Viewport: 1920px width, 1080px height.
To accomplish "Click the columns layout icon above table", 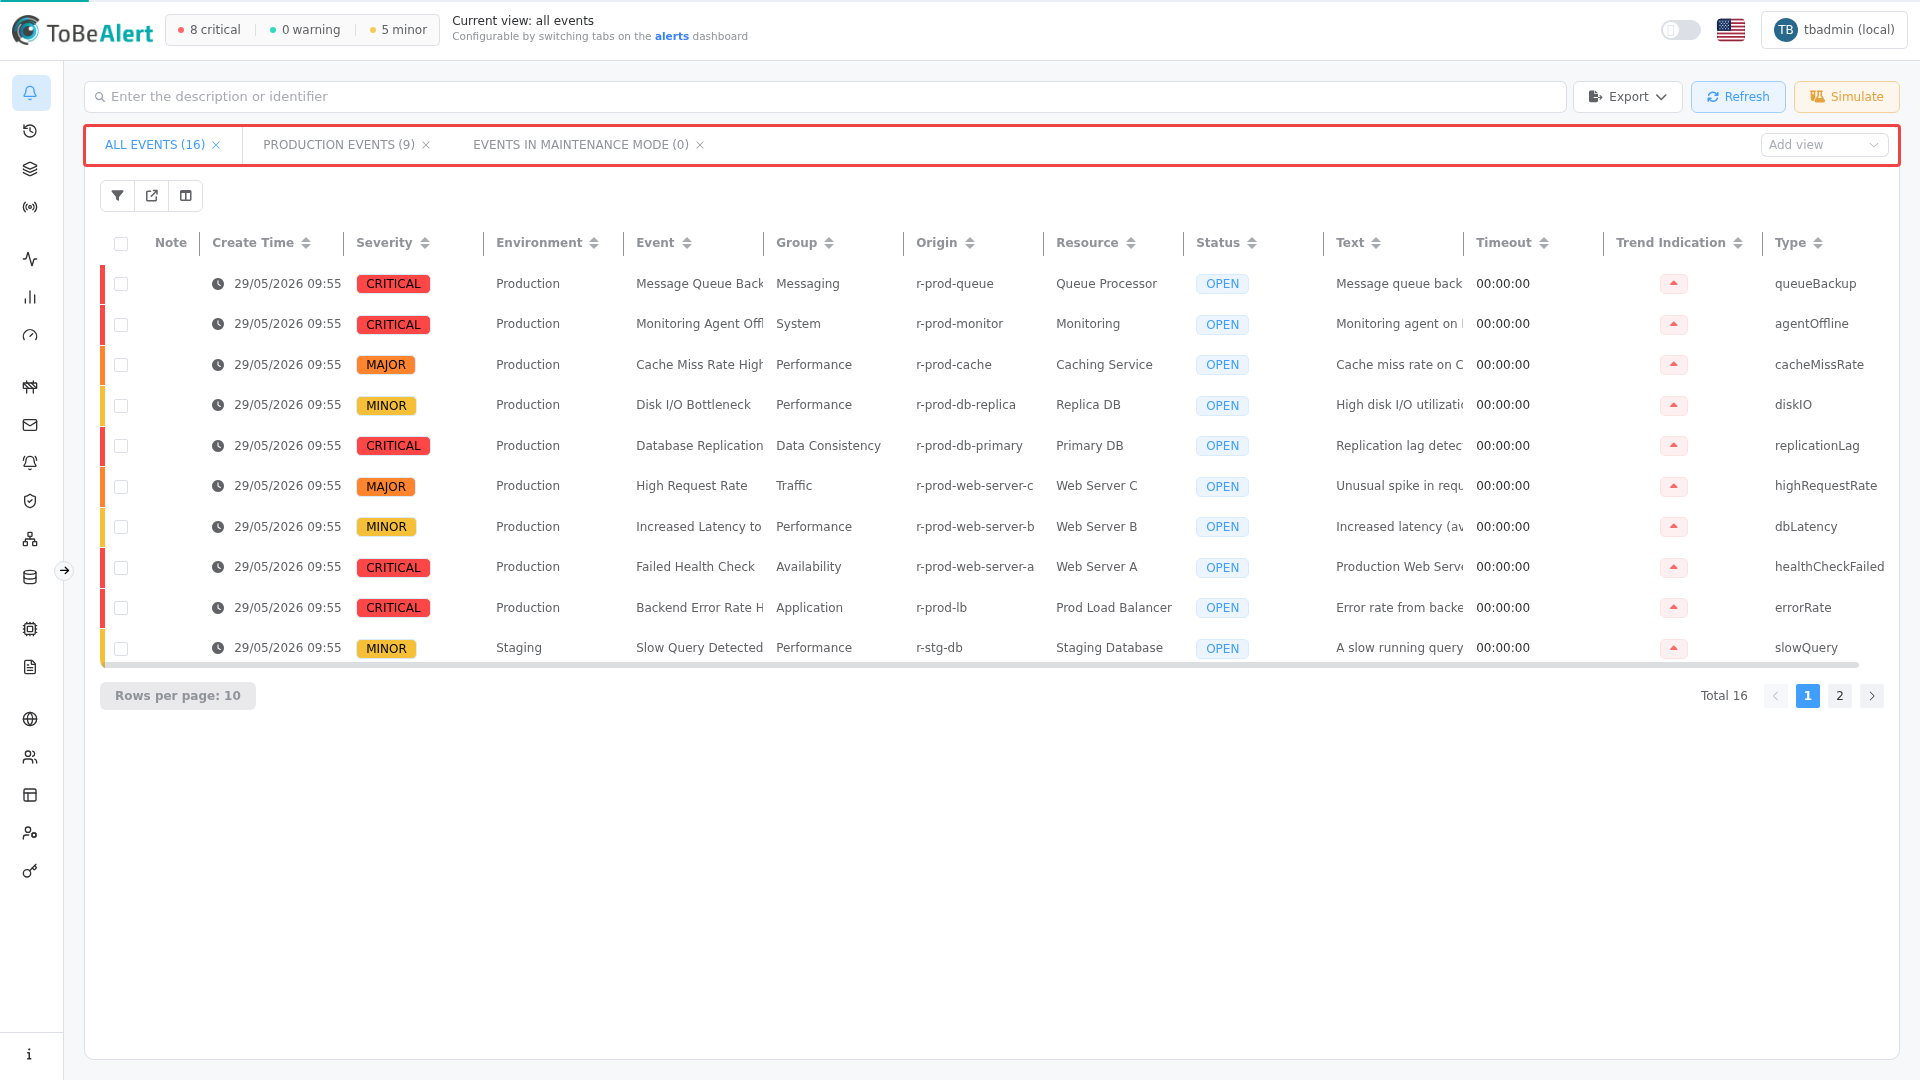I will coord(186,196).
